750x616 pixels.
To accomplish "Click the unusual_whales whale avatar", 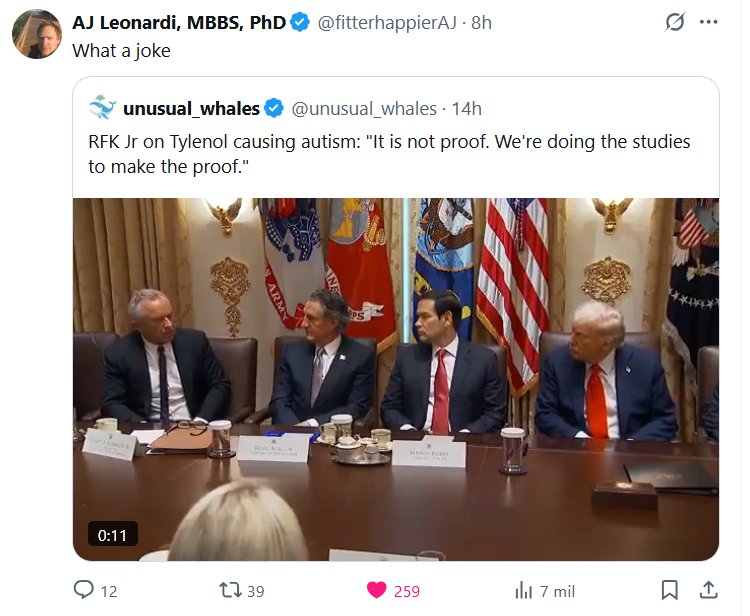I will coord(102,108).
